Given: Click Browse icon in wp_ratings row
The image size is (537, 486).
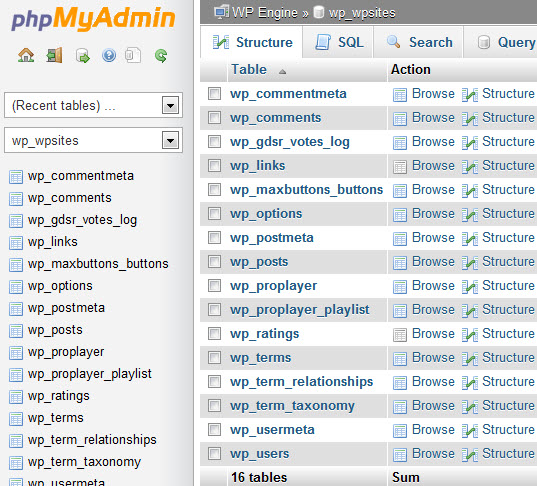Looking at the screenshot, I should tap(400, 335).
